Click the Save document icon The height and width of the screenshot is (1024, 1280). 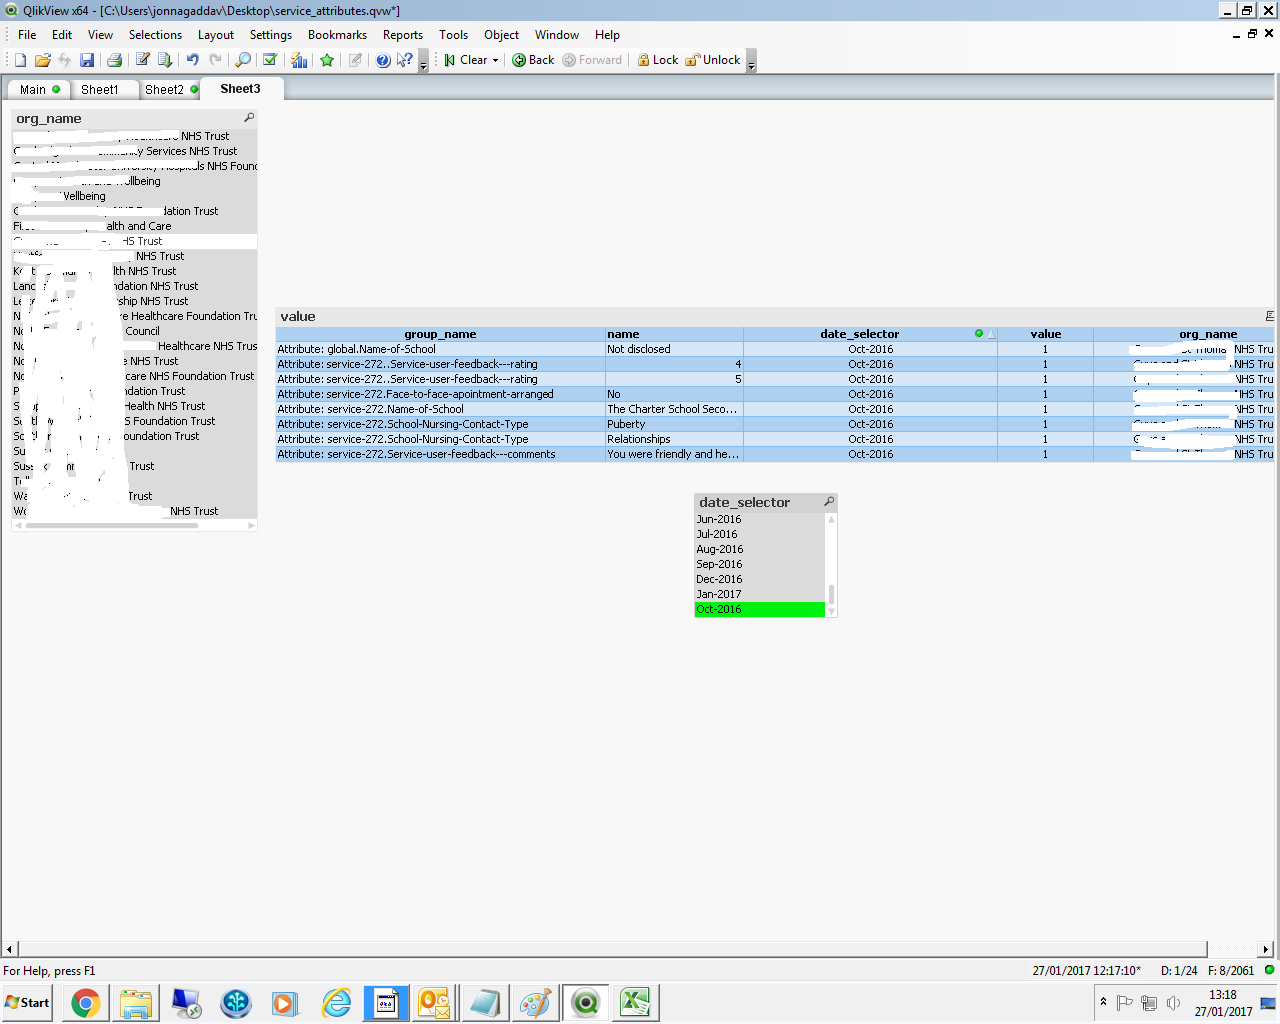[x=87, y=60]
